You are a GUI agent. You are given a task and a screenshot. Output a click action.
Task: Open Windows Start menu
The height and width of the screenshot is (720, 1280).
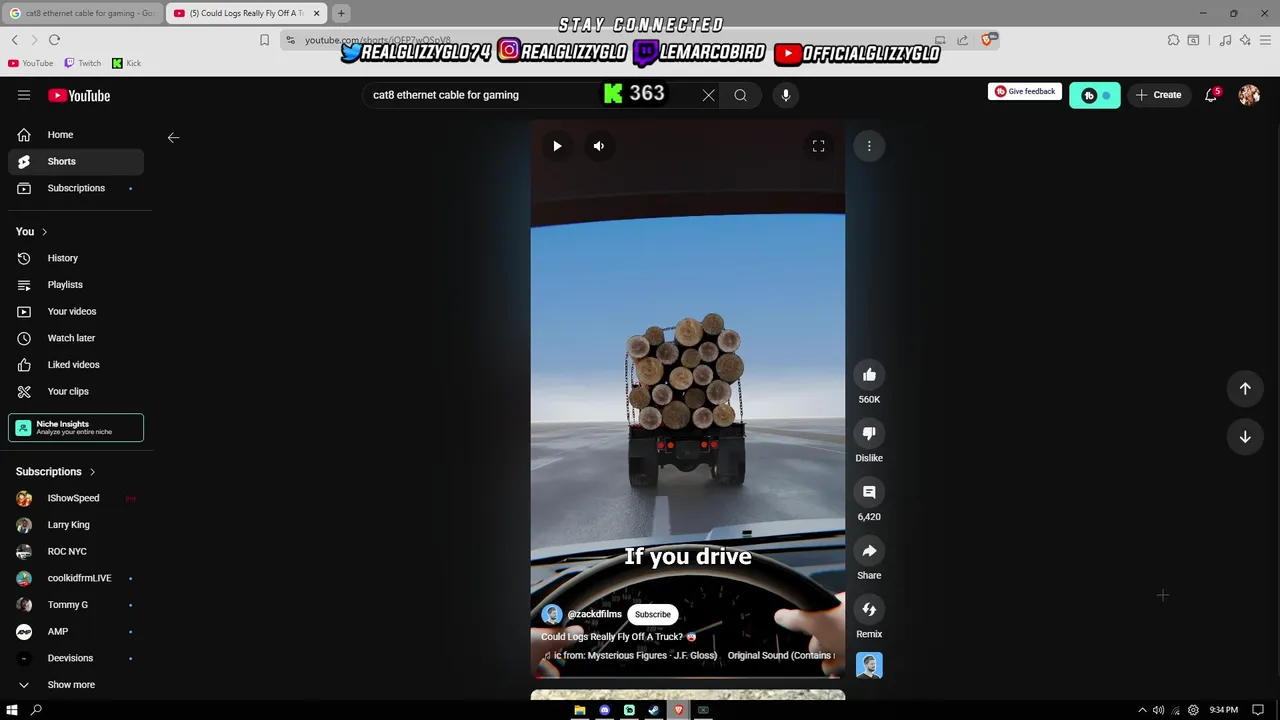[12, 710]
